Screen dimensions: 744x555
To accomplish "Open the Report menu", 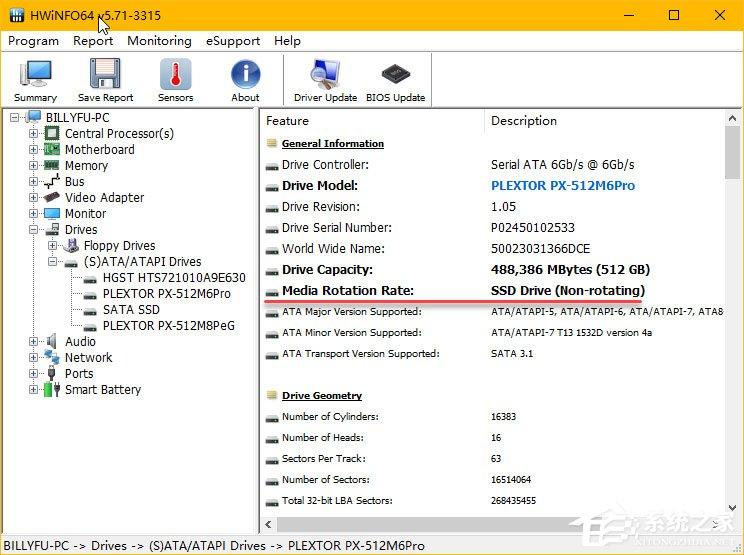I will [x=93, y=41].
